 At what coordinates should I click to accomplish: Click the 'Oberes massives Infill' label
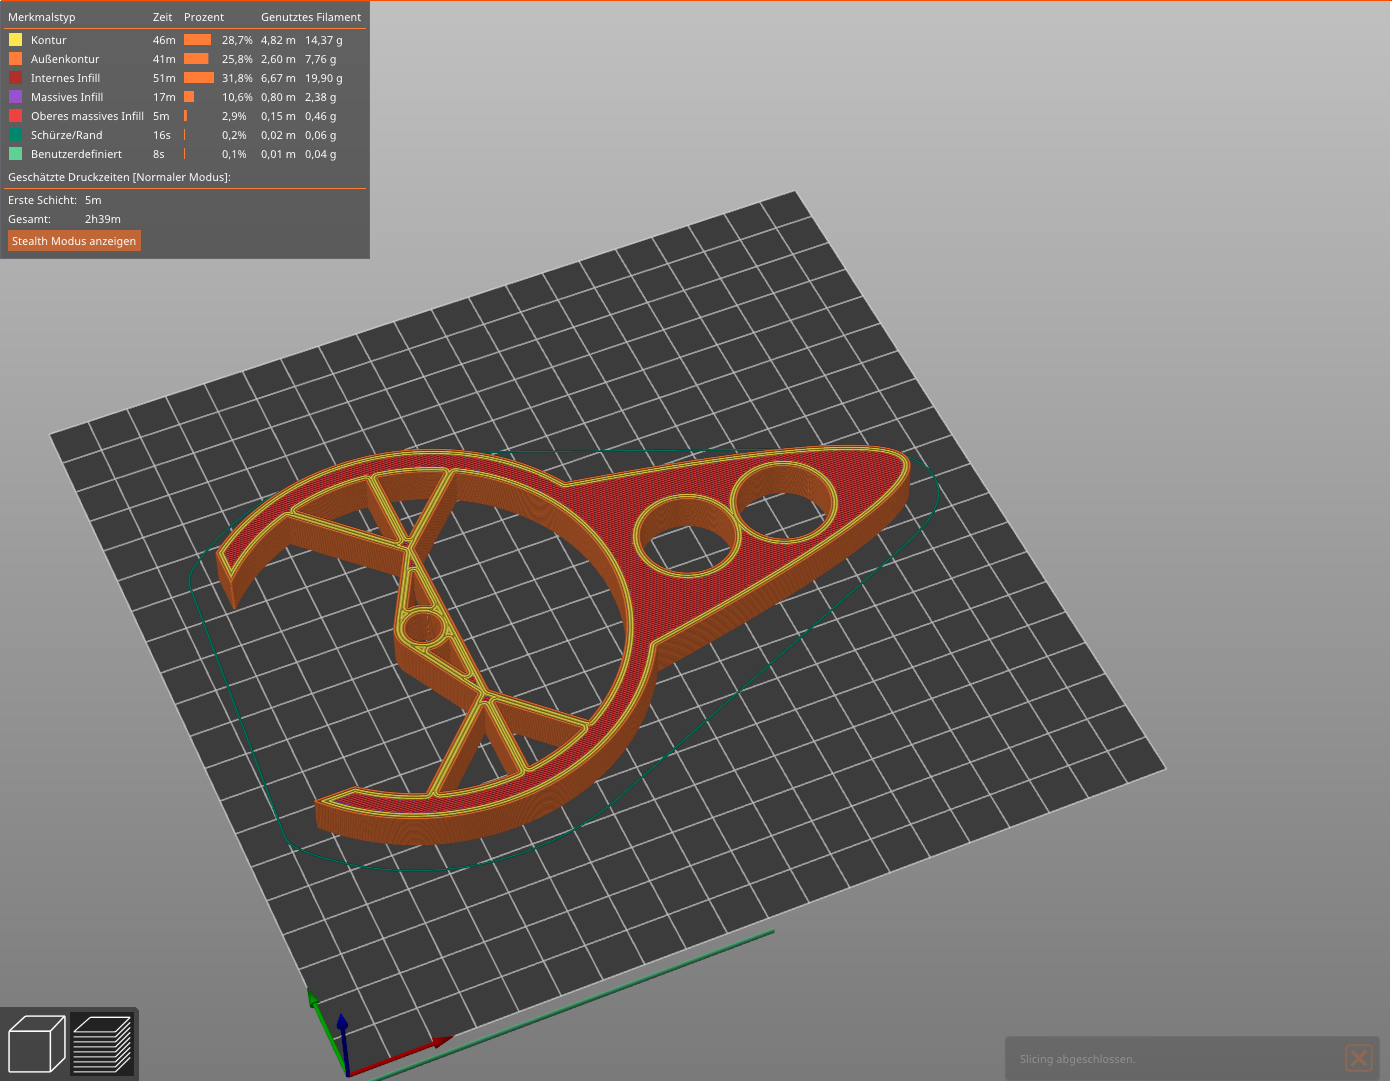[x=87, y=116]
